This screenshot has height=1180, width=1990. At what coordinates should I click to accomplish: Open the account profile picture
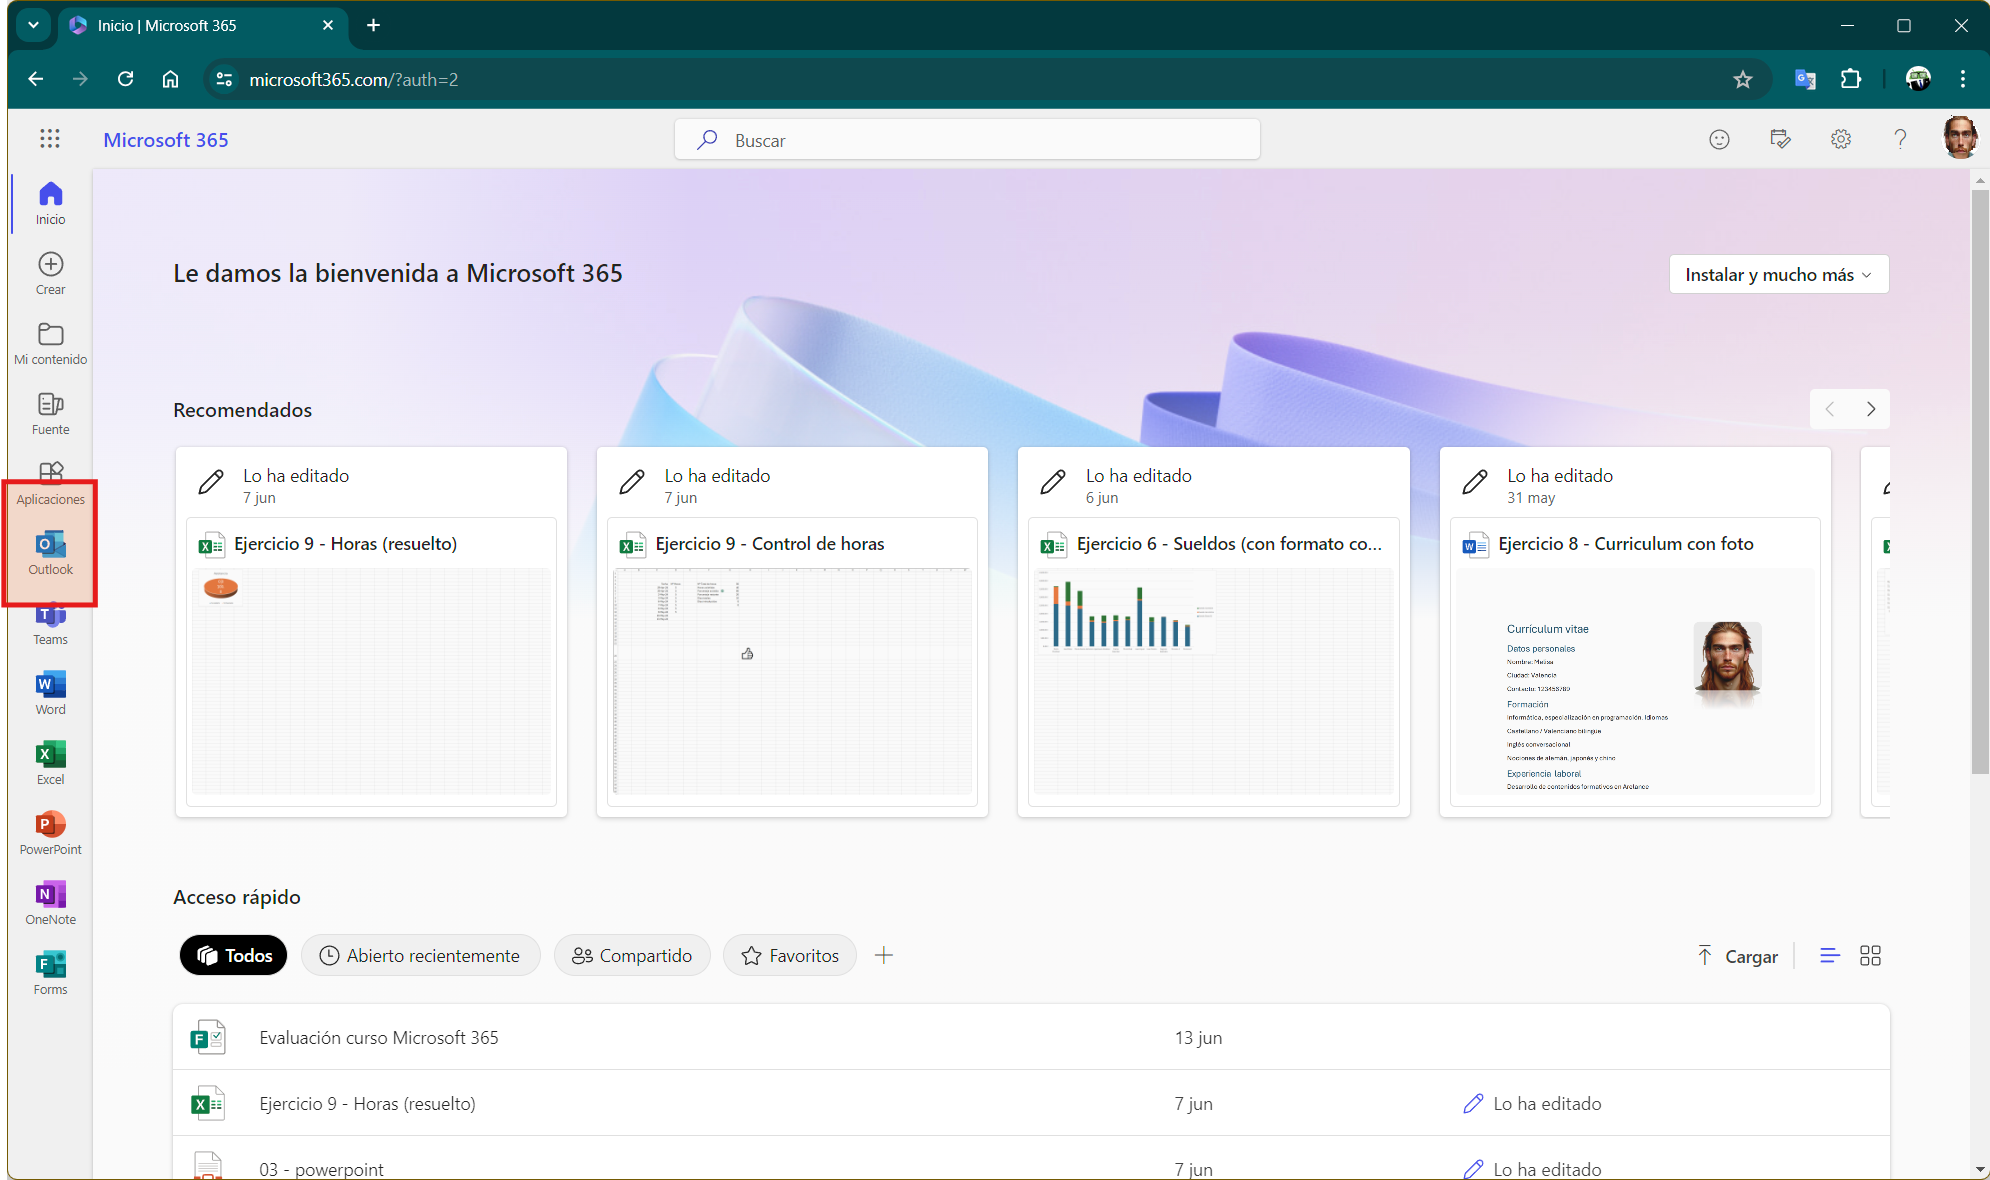[x=1960, y=138]
